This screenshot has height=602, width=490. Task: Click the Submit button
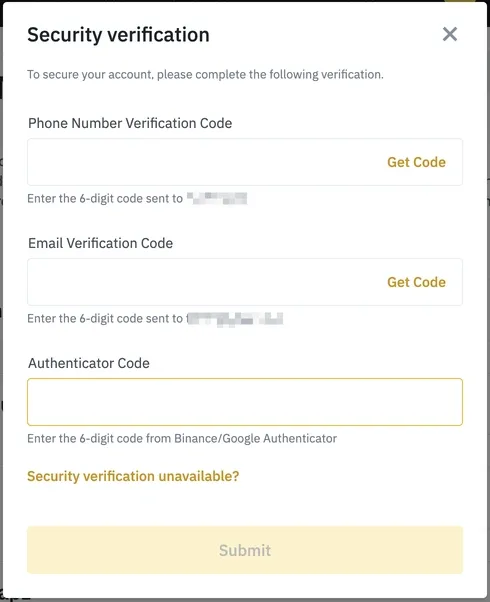pos(245,550)
